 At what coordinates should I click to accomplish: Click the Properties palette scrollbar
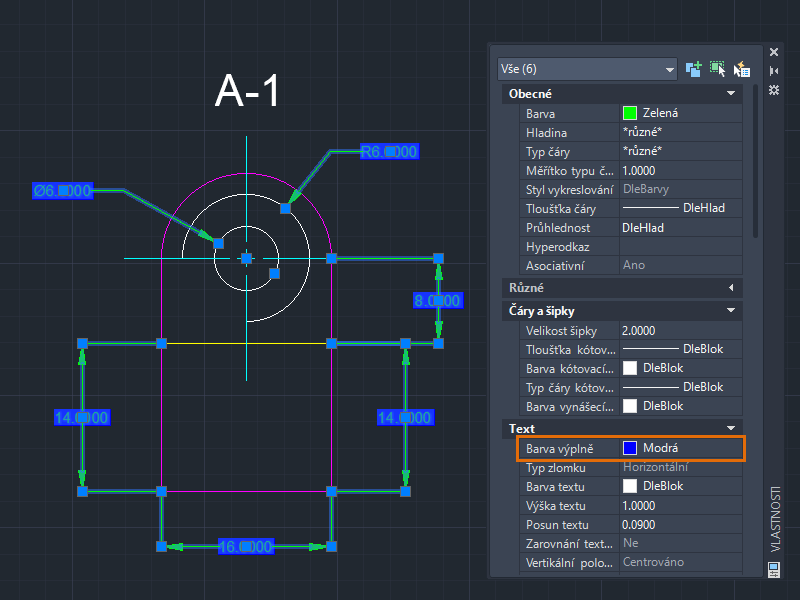coord(755,161)
